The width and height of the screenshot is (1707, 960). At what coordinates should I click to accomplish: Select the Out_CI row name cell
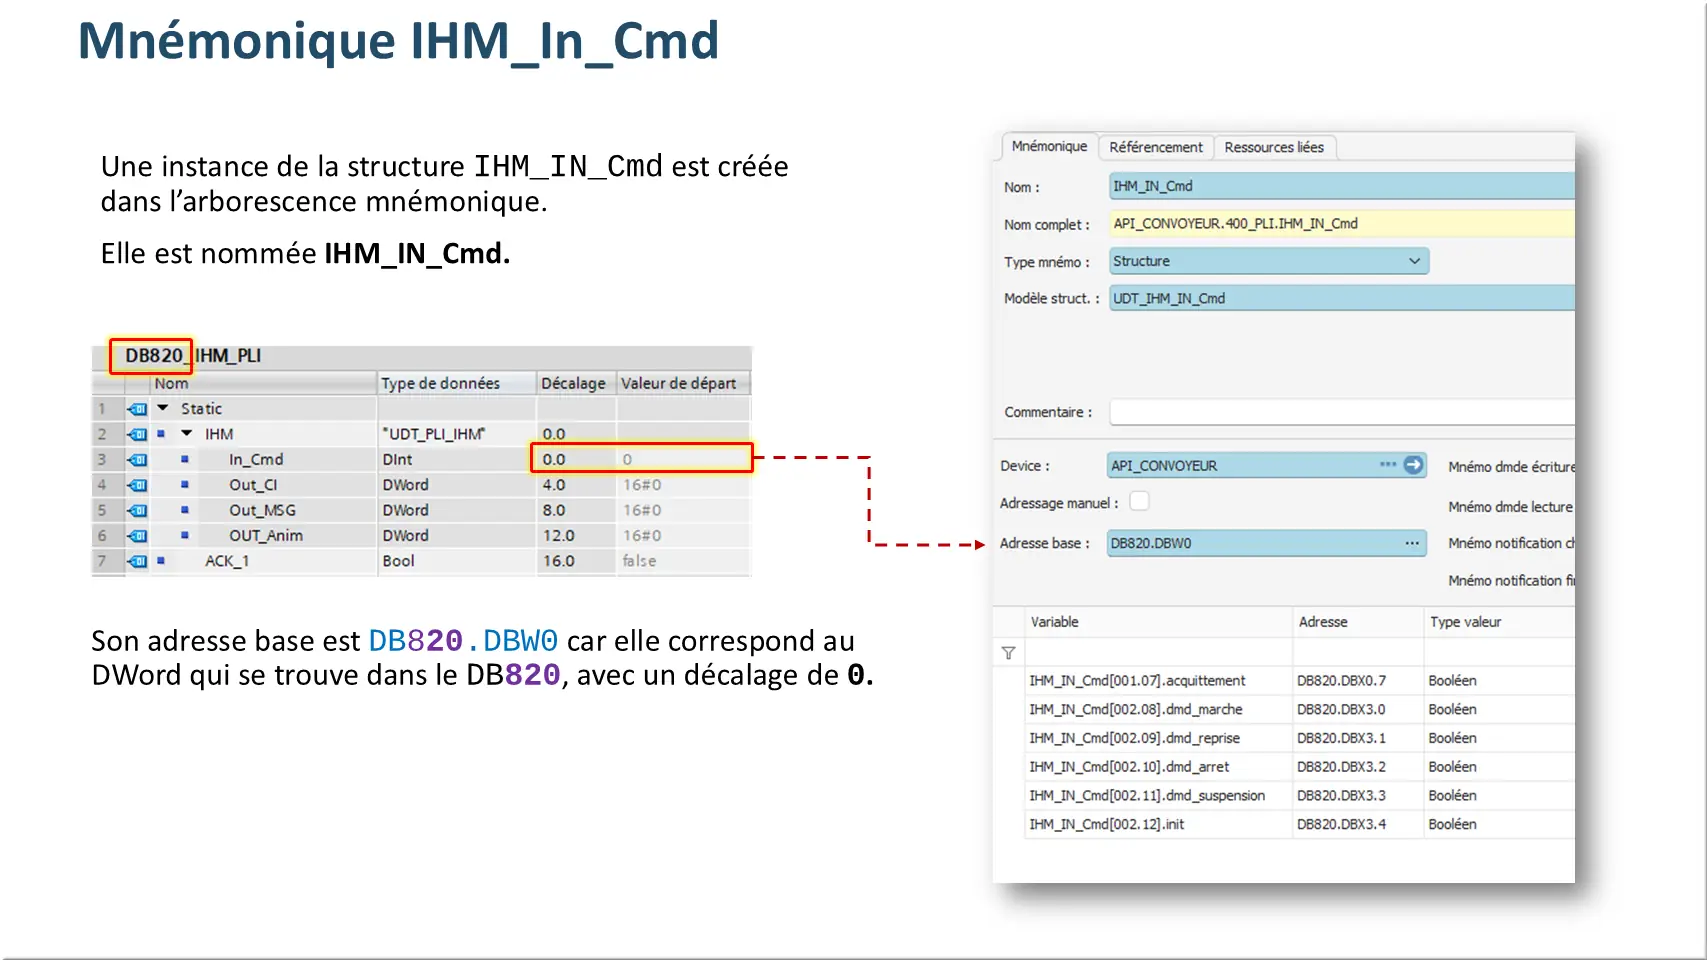253,485
